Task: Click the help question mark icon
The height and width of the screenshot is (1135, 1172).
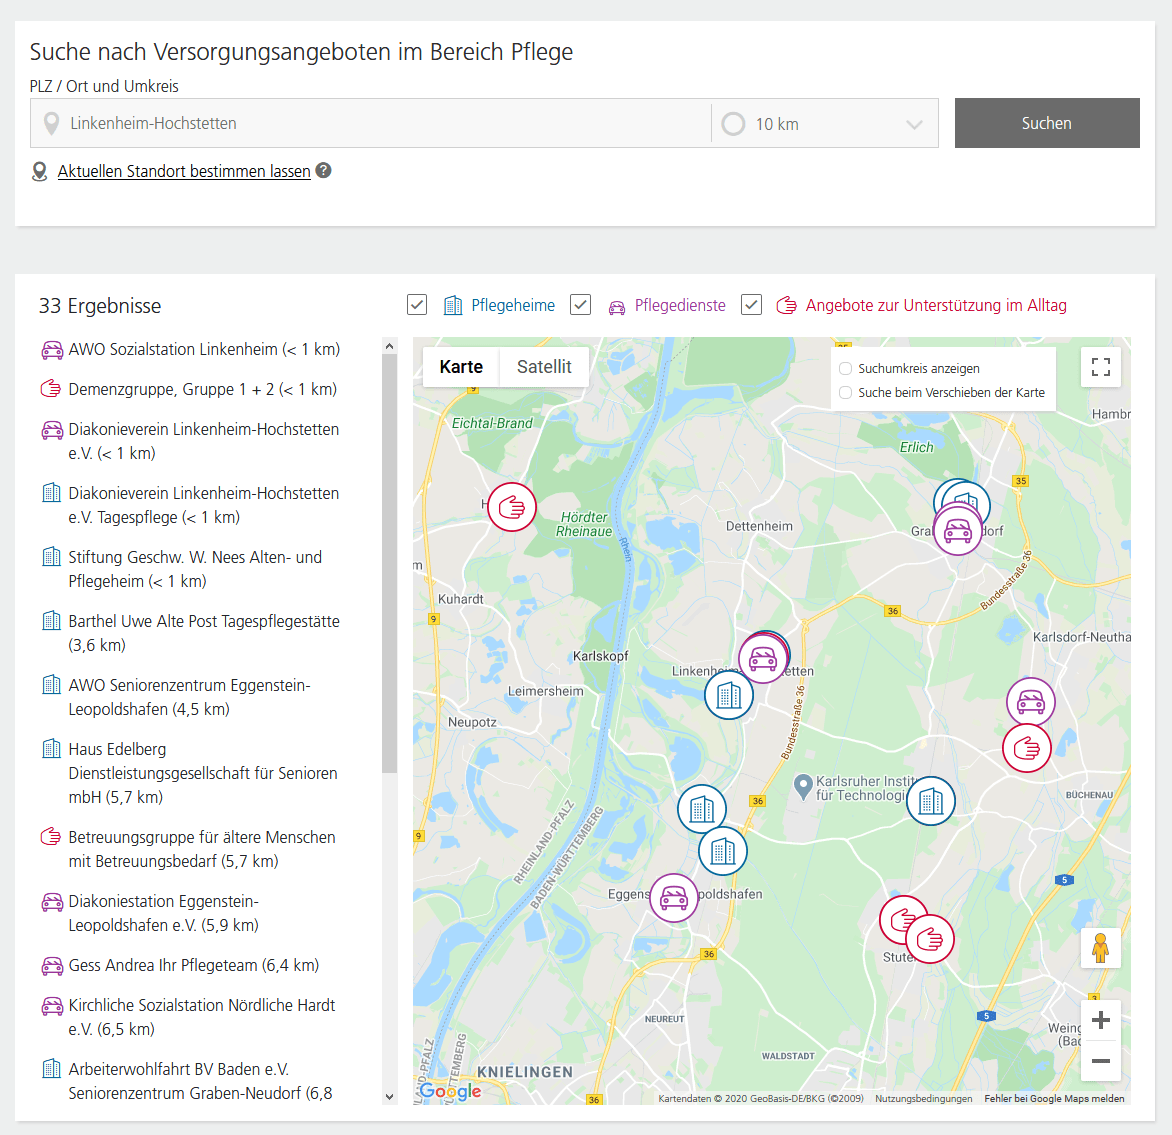Action: point(324,170)
